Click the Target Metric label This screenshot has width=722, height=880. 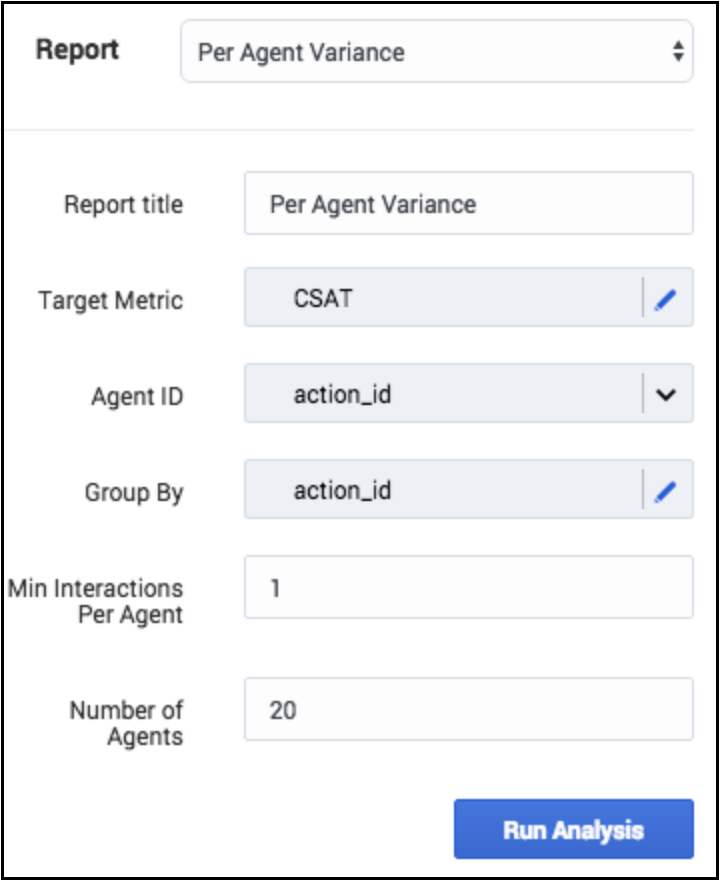point(110,300)
